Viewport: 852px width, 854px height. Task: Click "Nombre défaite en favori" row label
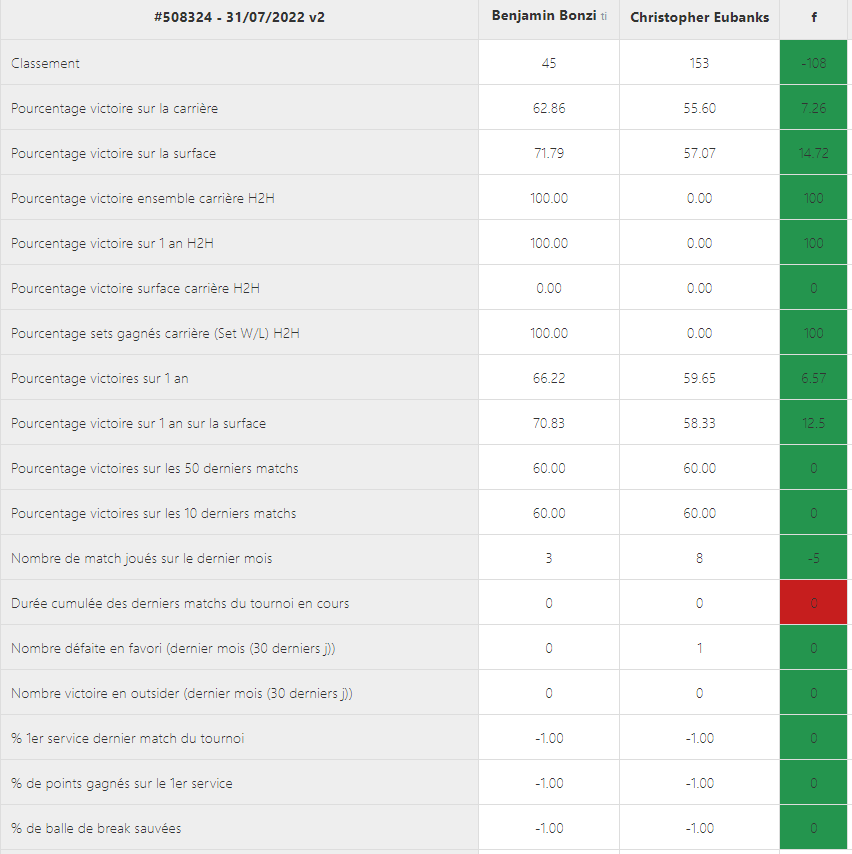[173, 649]
